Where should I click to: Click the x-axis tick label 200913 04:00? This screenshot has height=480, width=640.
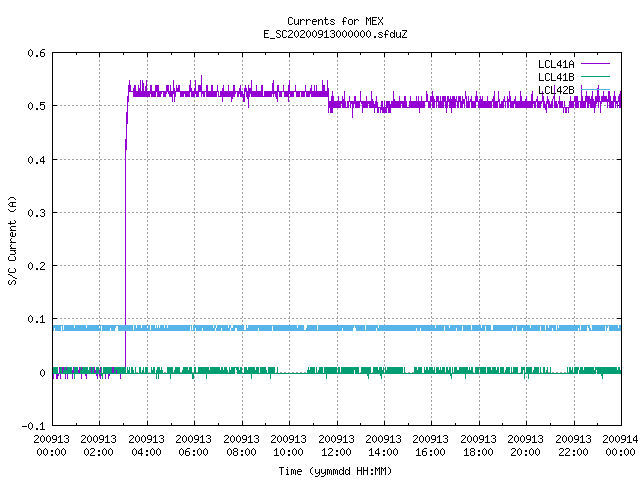[147, 445]
